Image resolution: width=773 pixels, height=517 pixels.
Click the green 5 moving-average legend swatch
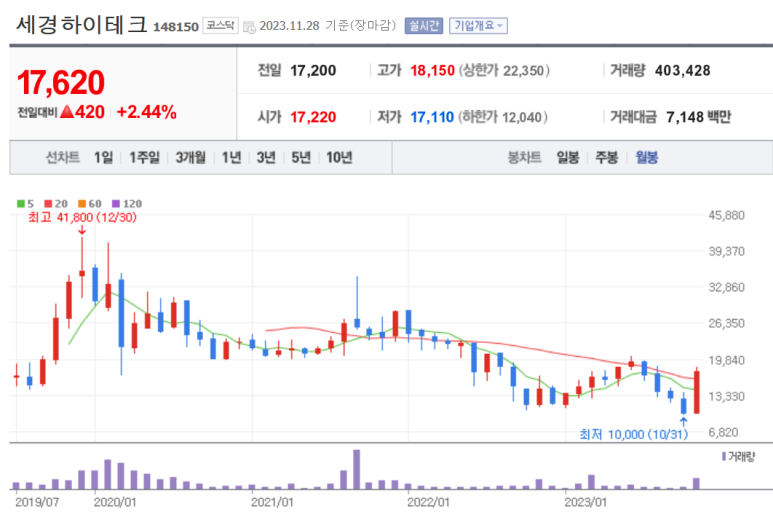21,204
